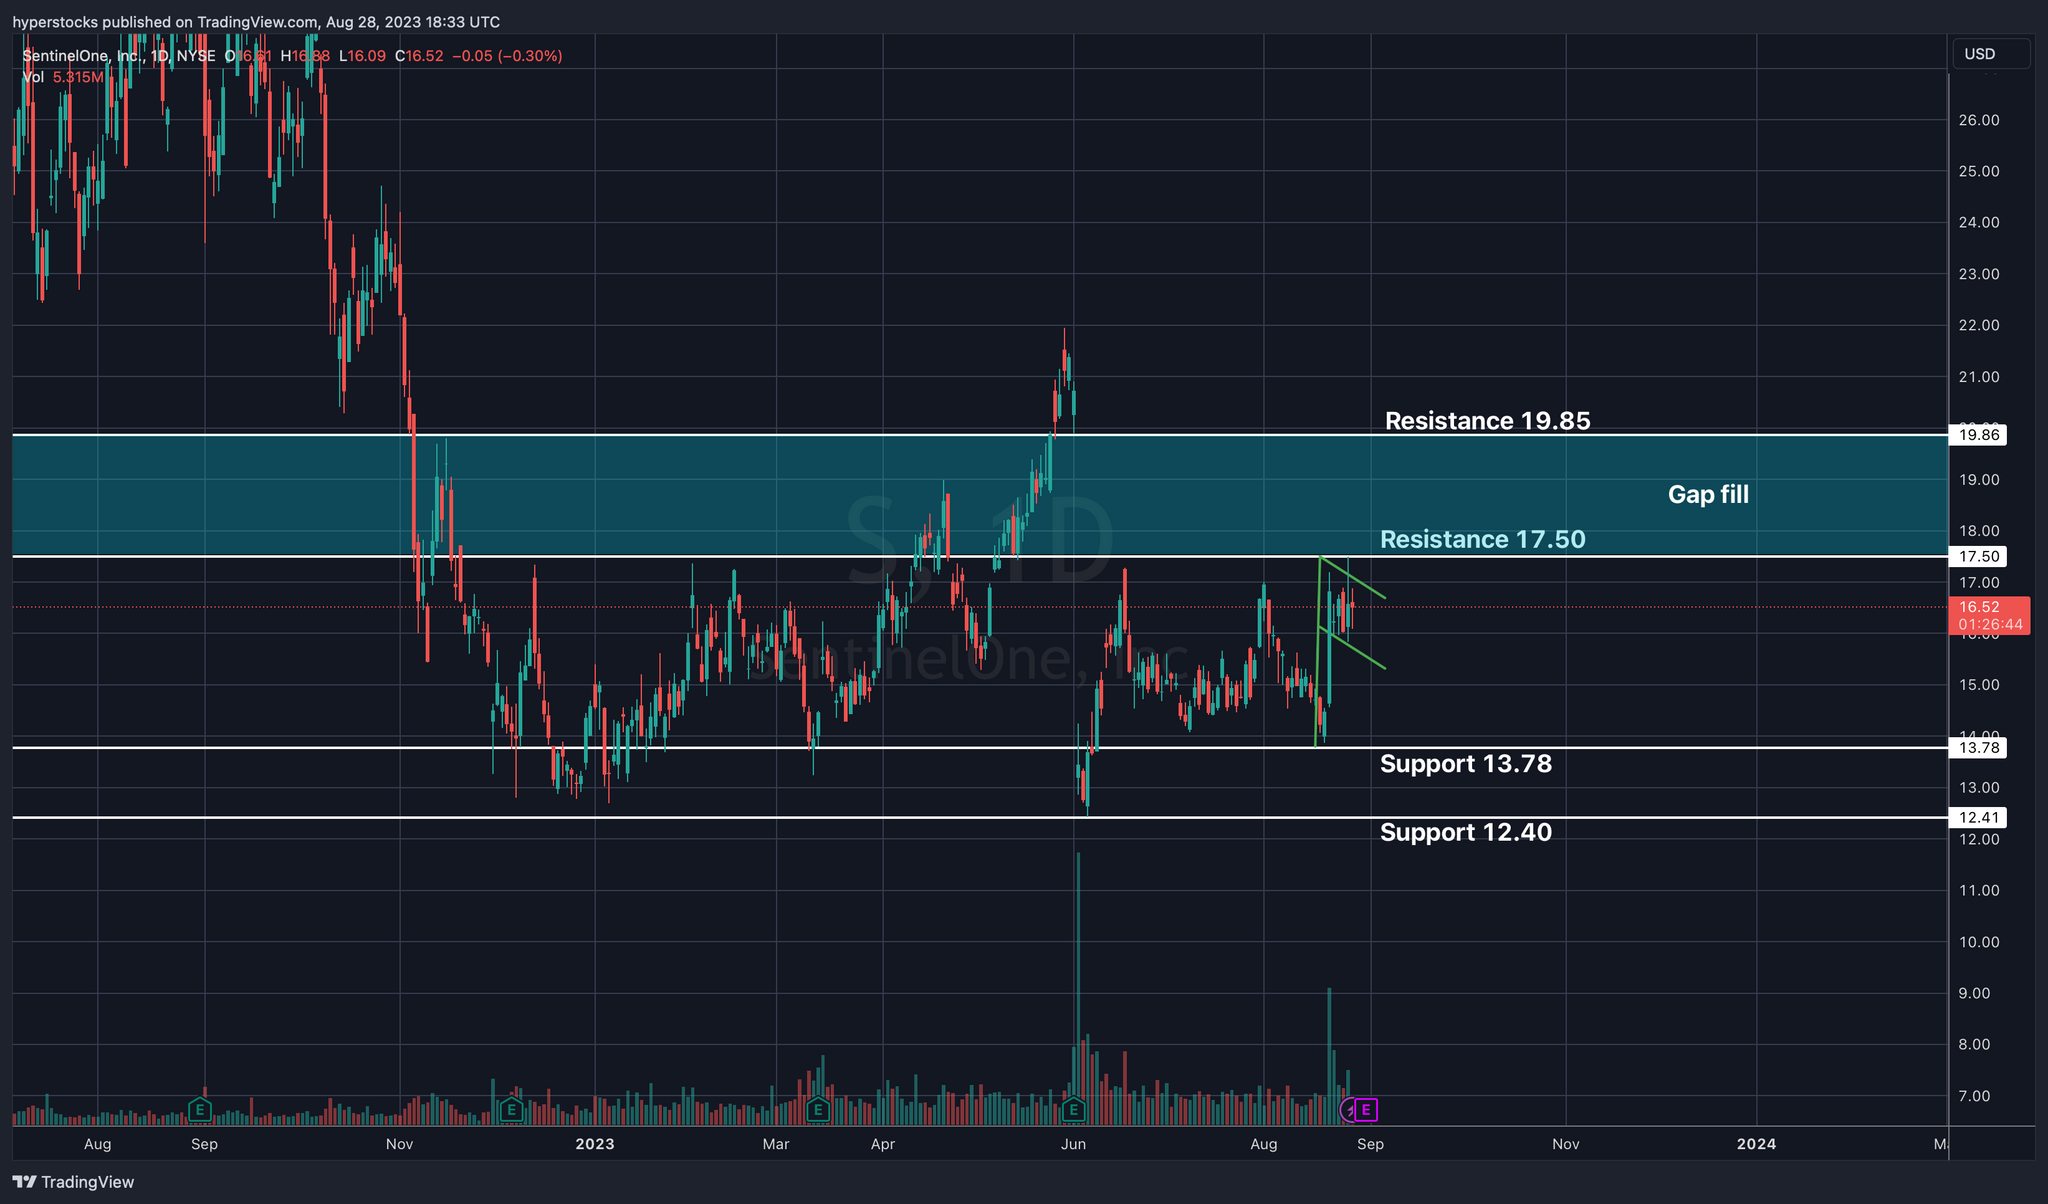Image resolution: width=2048 pixels, height=1204 pixels.
Task: Click the 19.86 price axis label
Action: tap(1978, 435)
